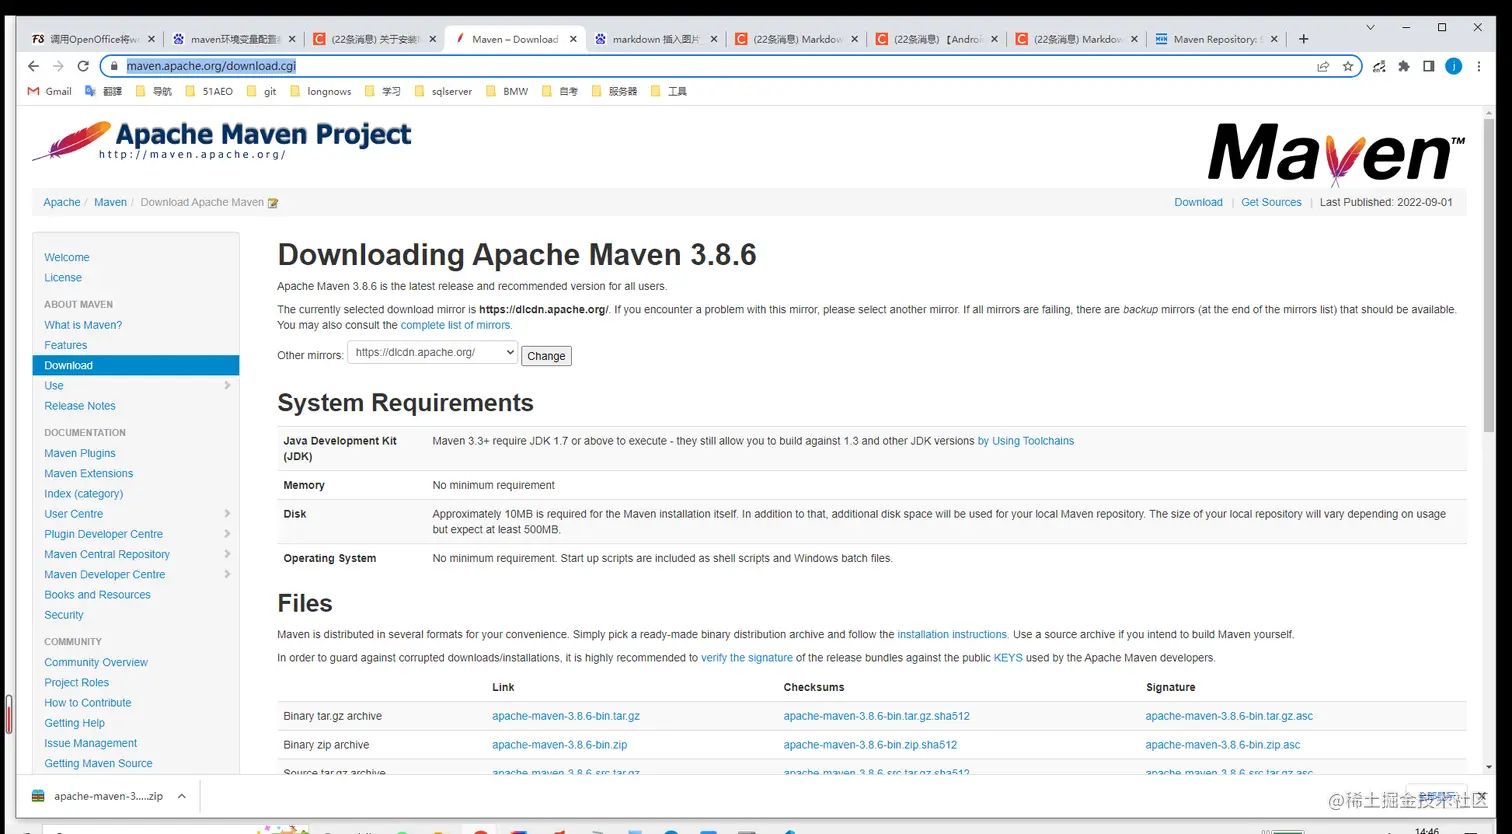Open the Other mirrors dropdown

(x=432, y=353)
